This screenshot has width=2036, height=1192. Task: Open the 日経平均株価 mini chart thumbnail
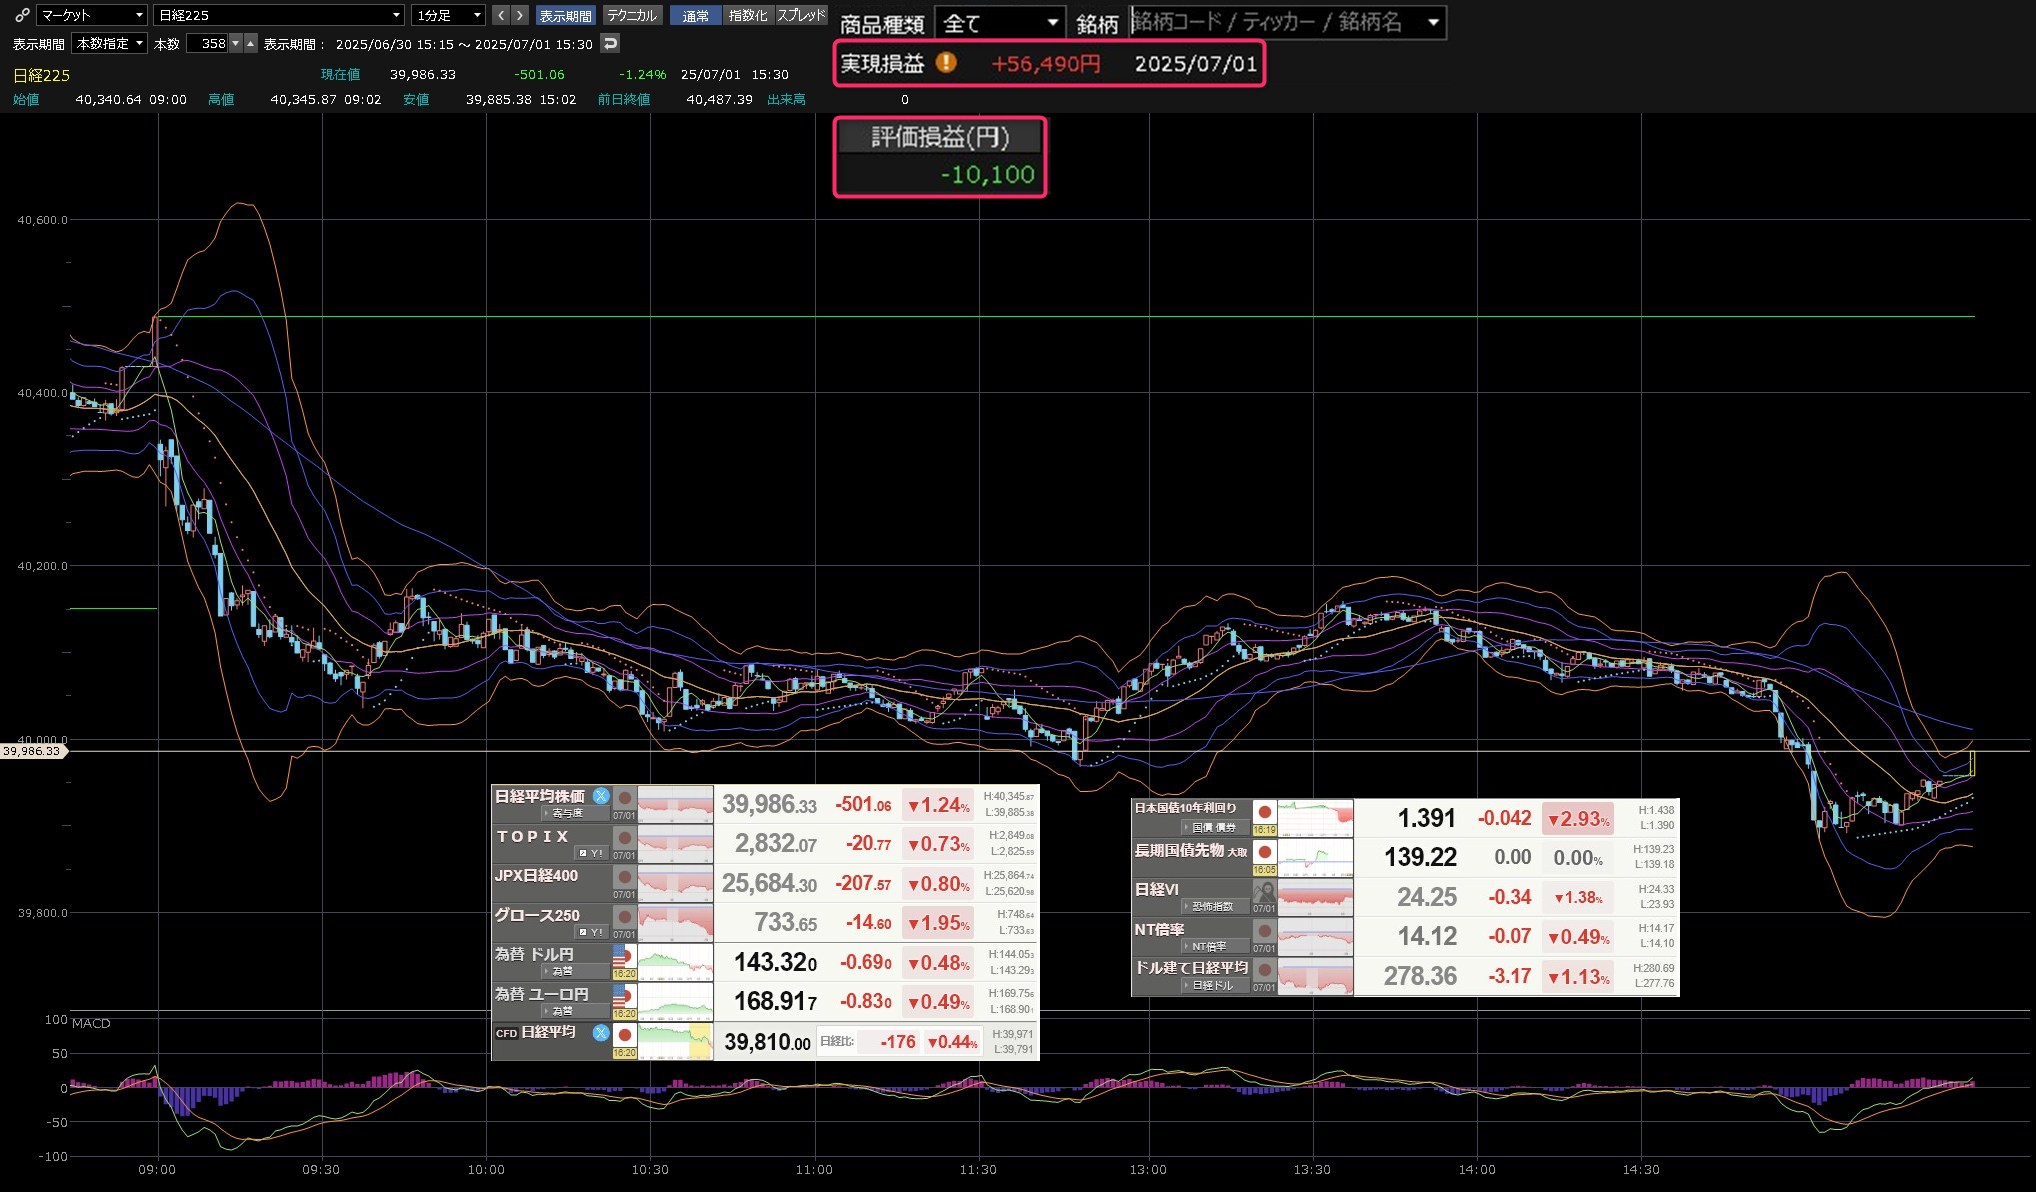(x=676, y=804)
